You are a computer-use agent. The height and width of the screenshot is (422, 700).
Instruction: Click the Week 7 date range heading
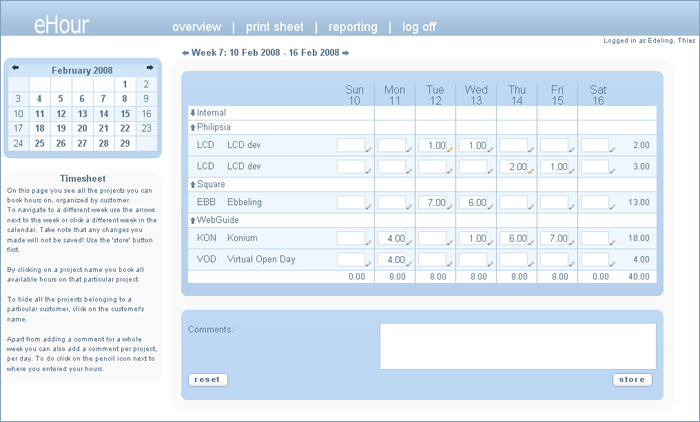[x=265, y=53]
